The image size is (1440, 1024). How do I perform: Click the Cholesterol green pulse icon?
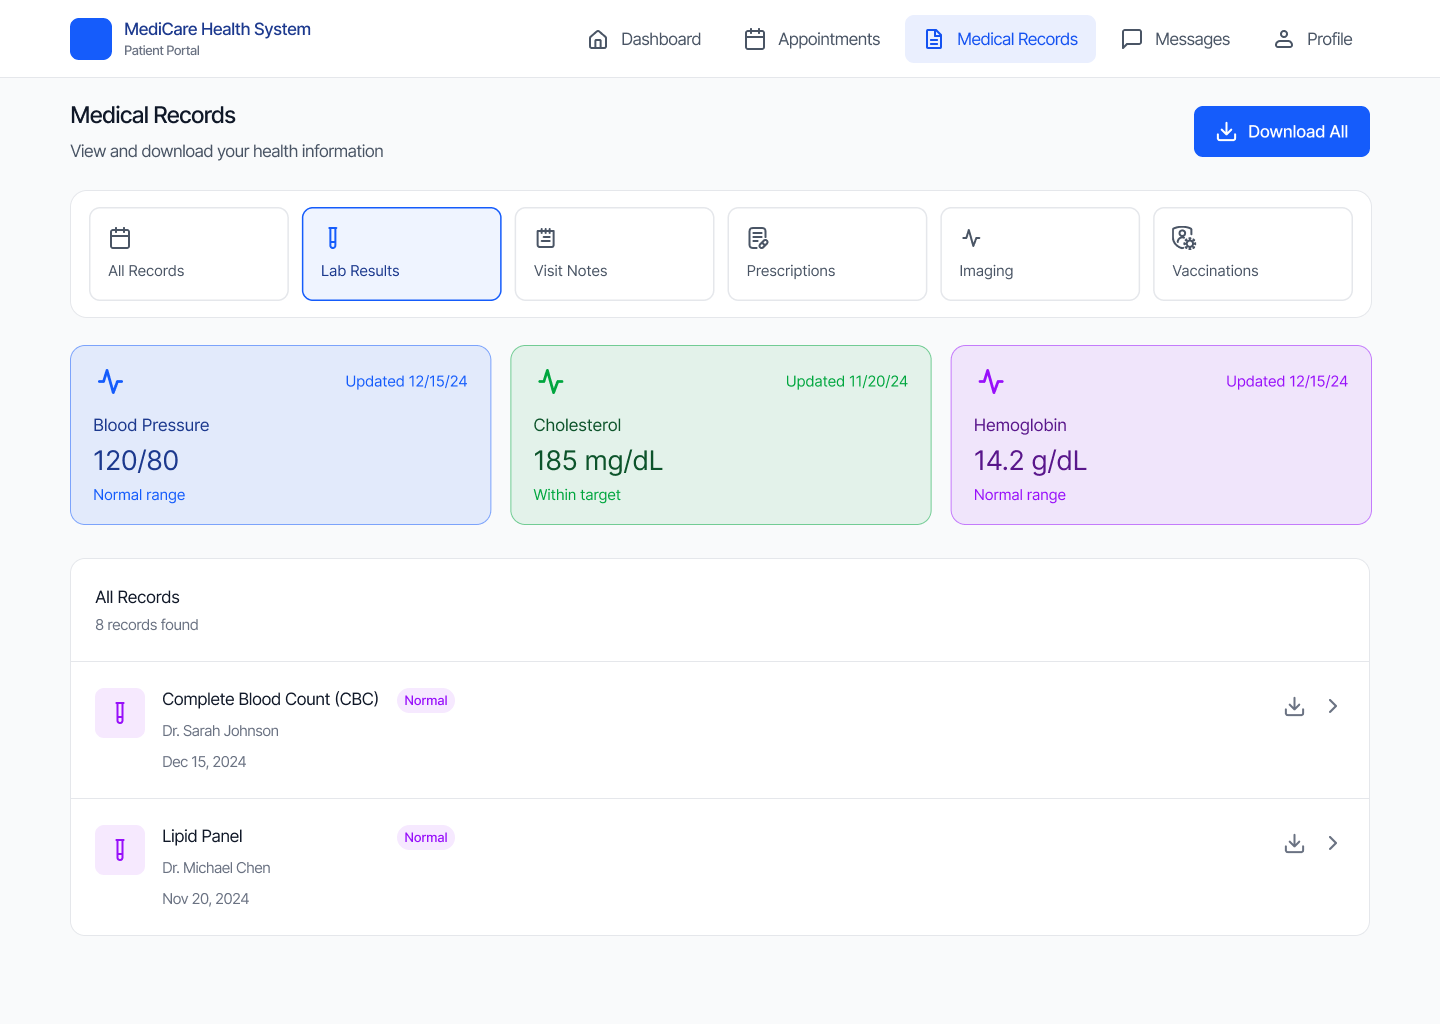pyautogui.click(x=551, y=382)
